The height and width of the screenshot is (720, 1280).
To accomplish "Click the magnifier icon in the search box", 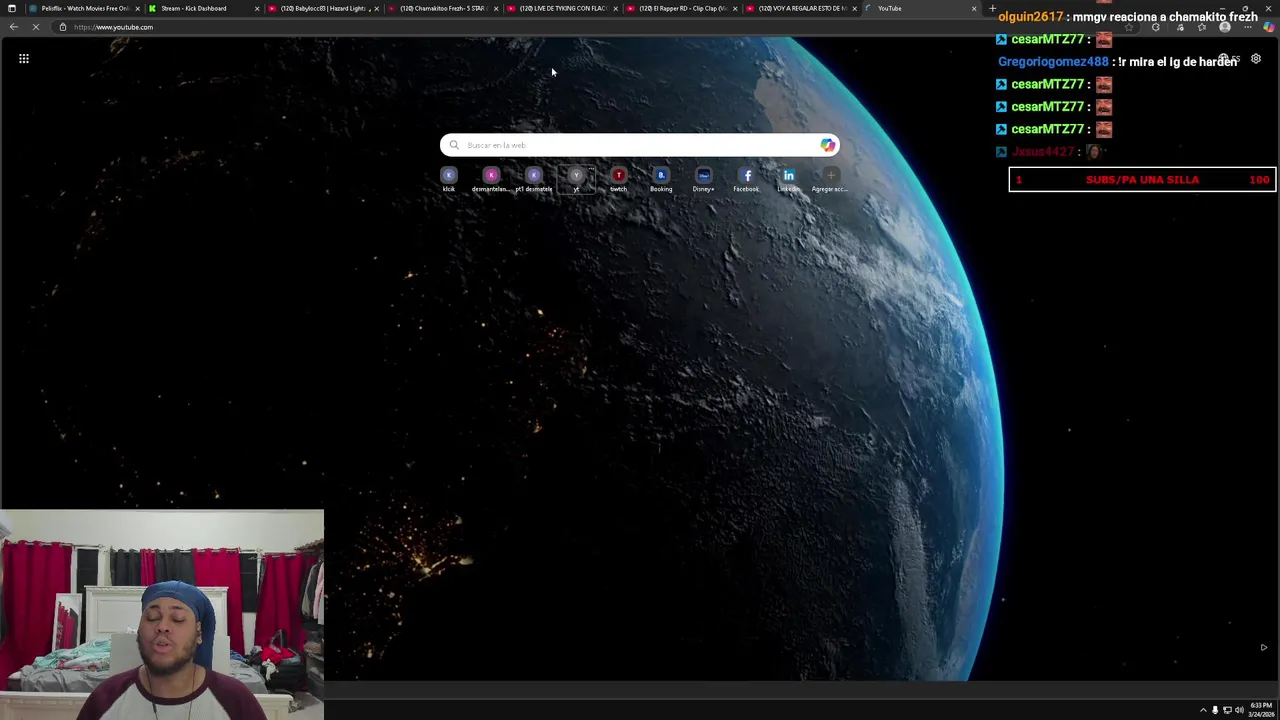I will (454, 145).
